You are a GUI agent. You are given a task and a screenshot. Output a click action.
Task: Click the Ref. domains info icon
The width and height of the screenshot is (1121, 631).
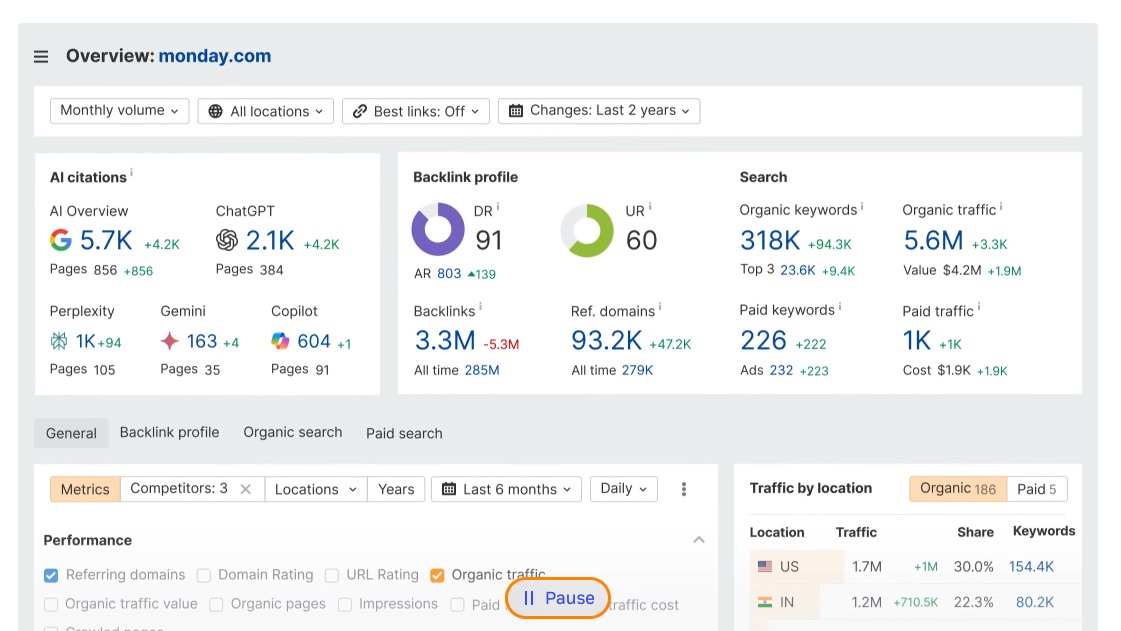[x=660, y=307]
